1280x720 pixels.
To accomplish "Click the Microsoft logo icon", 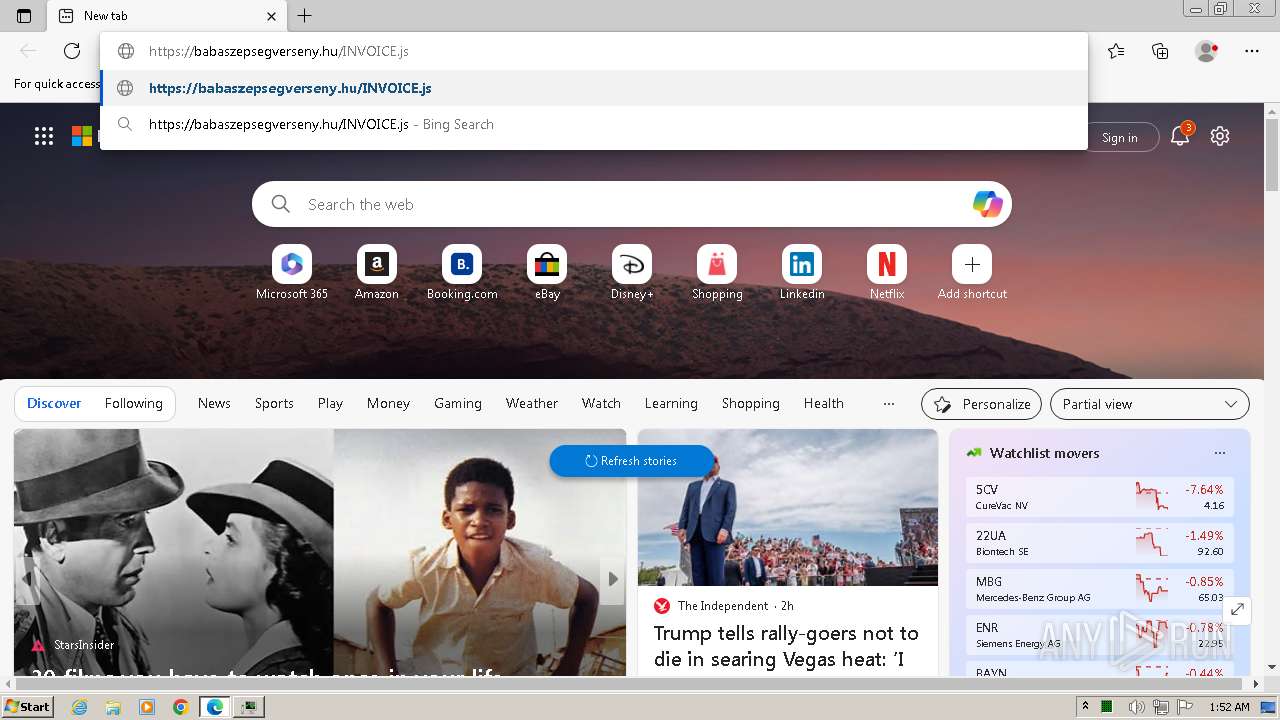I will pyautogui.click(x=82, y=137).
